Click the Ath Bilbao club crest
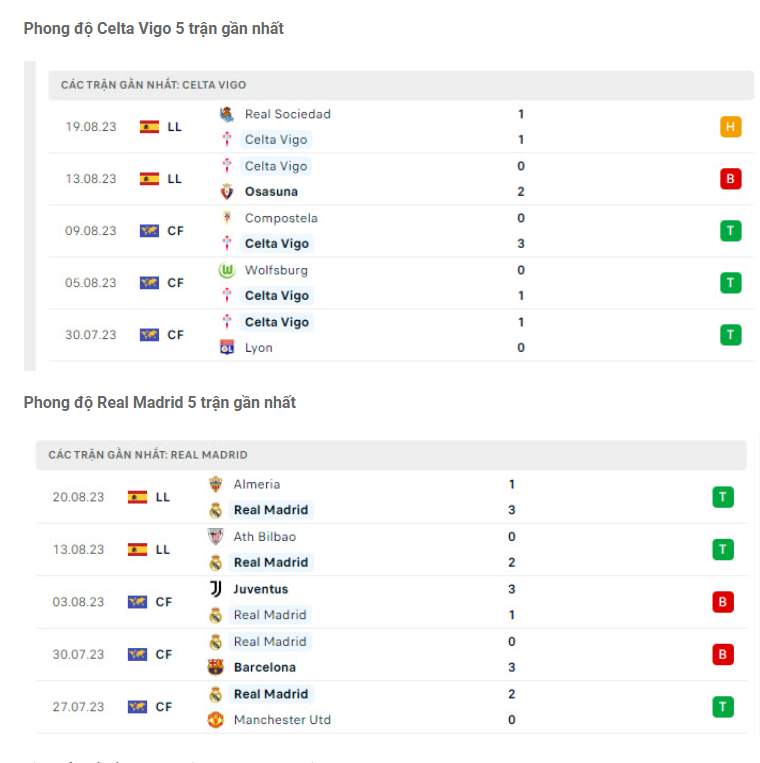760x763 pixels. pos(215,537)
